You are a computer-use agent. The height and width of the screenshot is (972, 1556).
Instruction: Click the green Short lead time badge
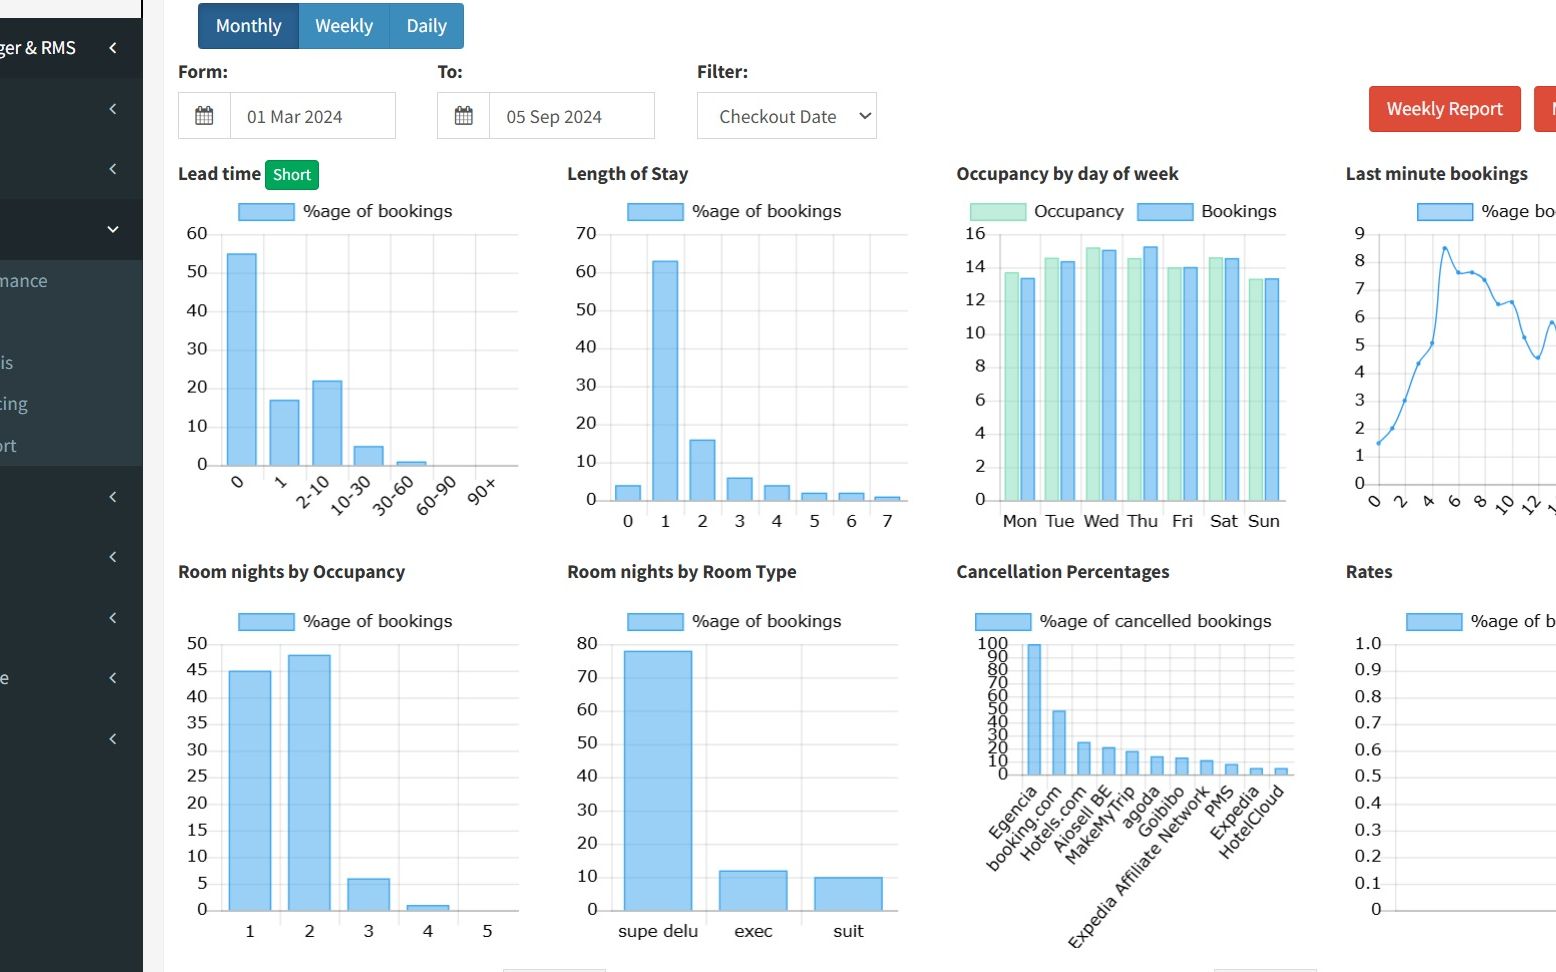[x=292, y=175]
